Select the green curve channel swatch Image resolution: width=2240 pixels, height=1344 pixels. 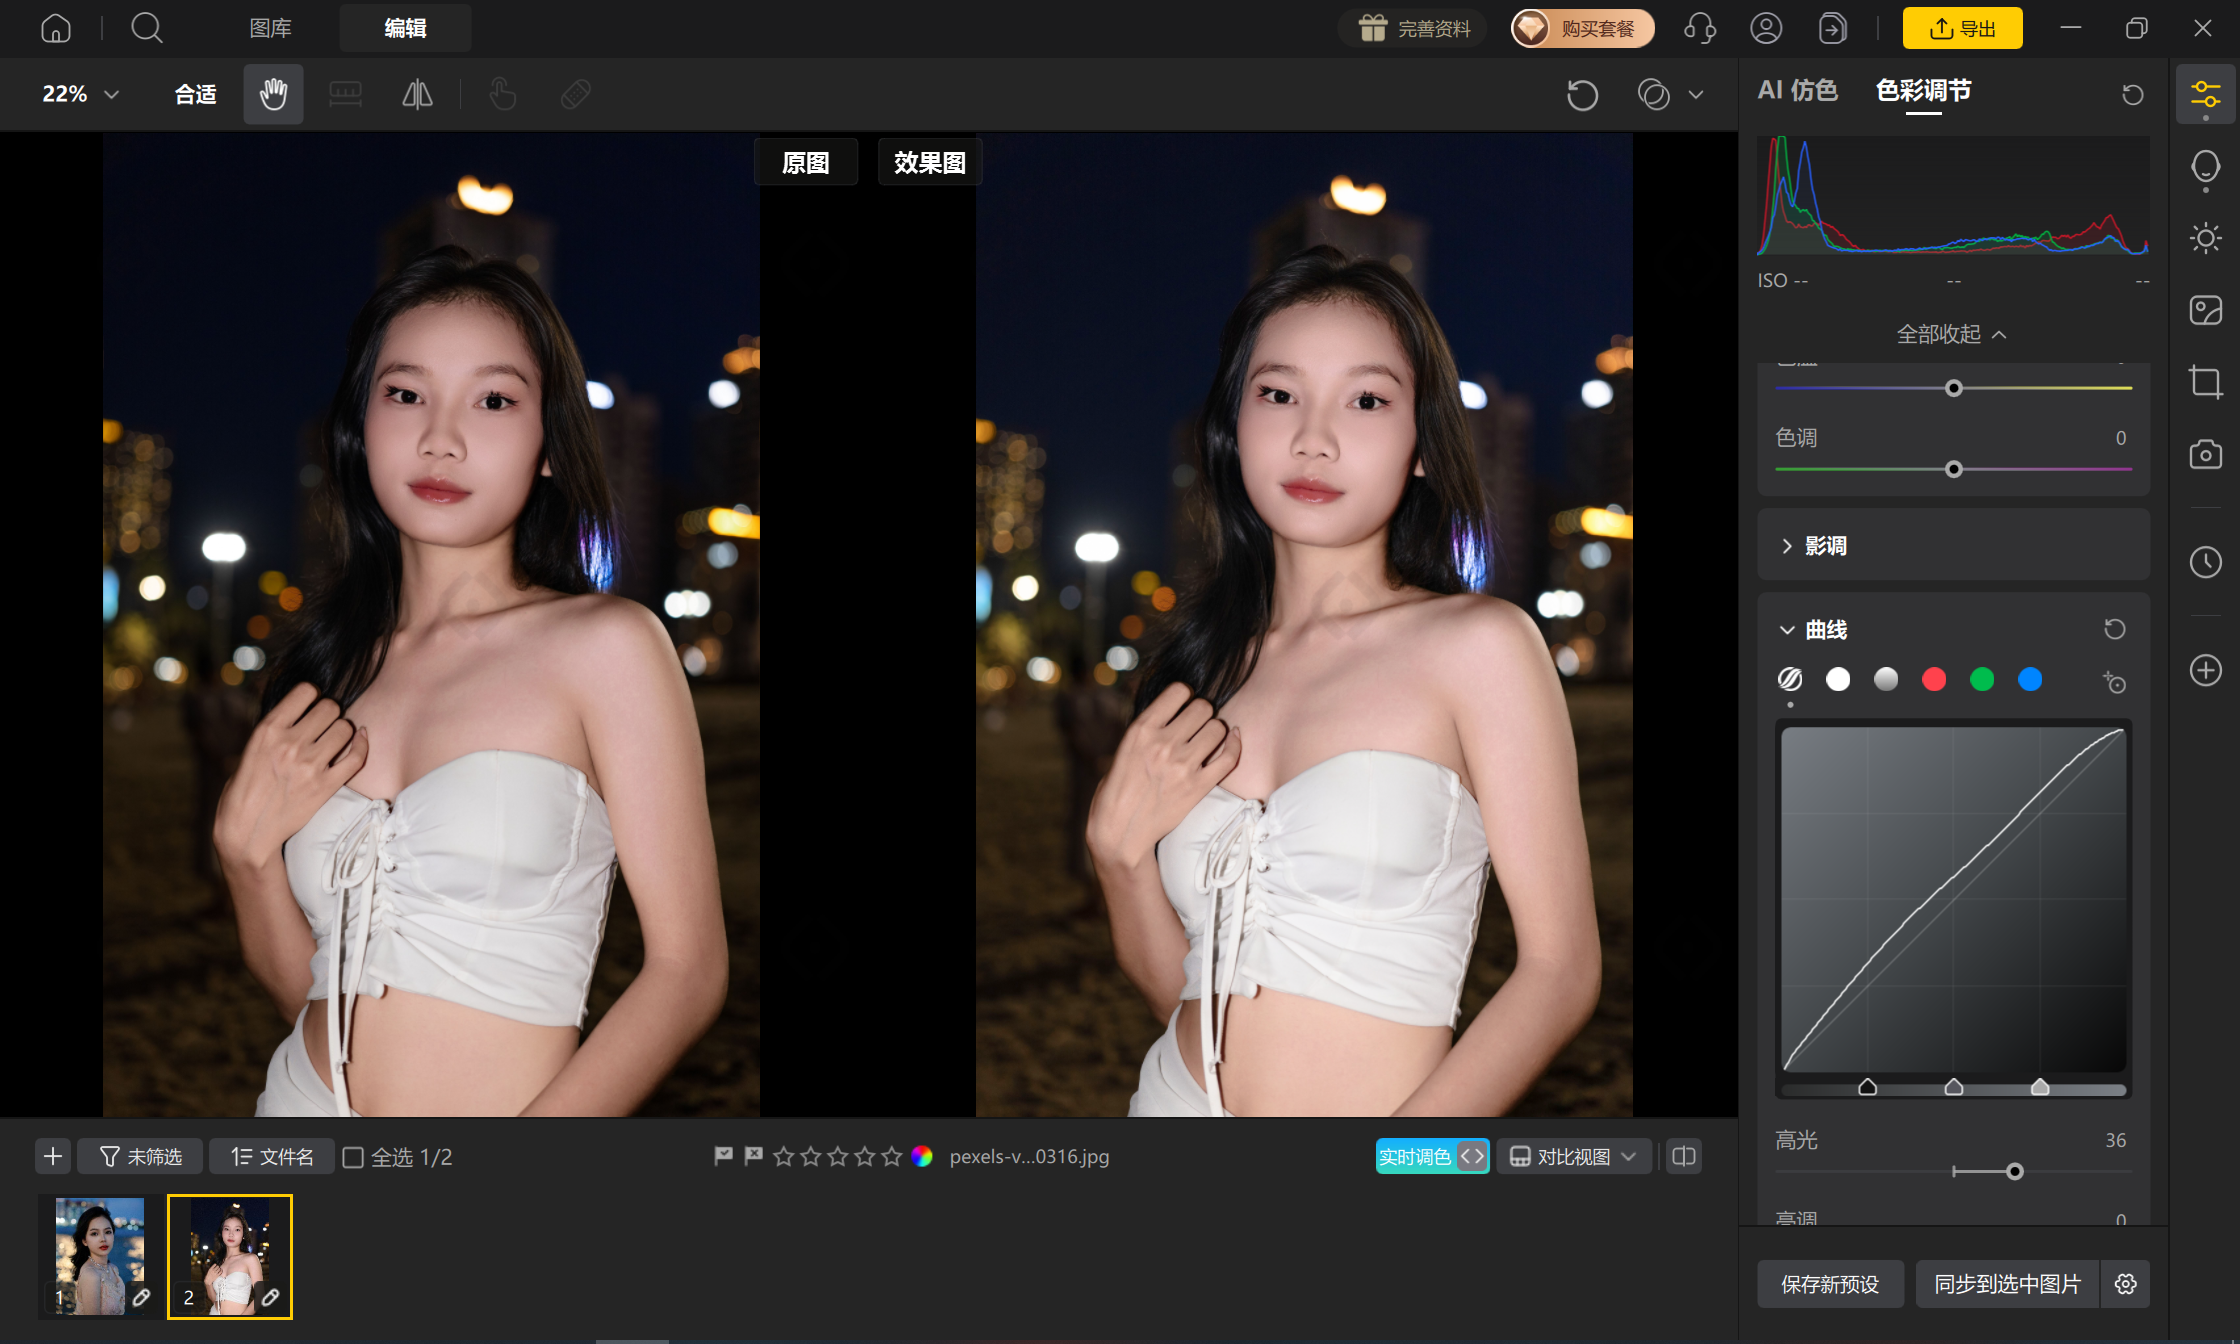pyautogui.click(x=1982, y=680)
